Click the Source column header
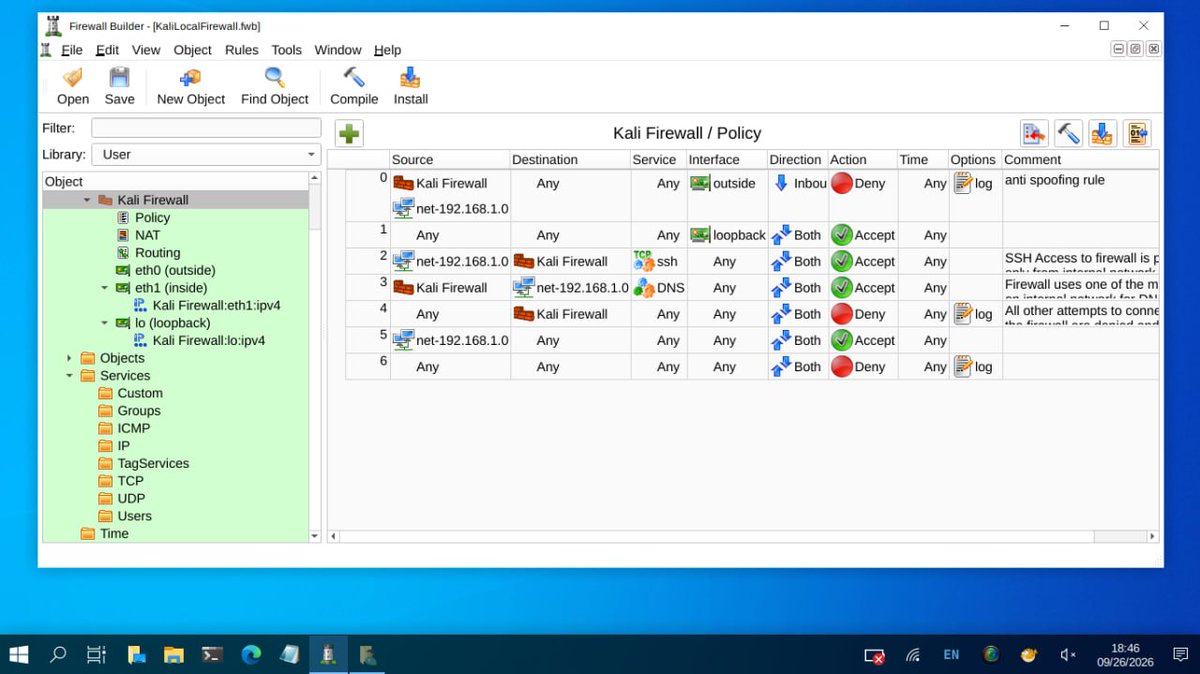Image resolution: width=1200 pixels, height=674 pixels. click(x=449, y=159)
